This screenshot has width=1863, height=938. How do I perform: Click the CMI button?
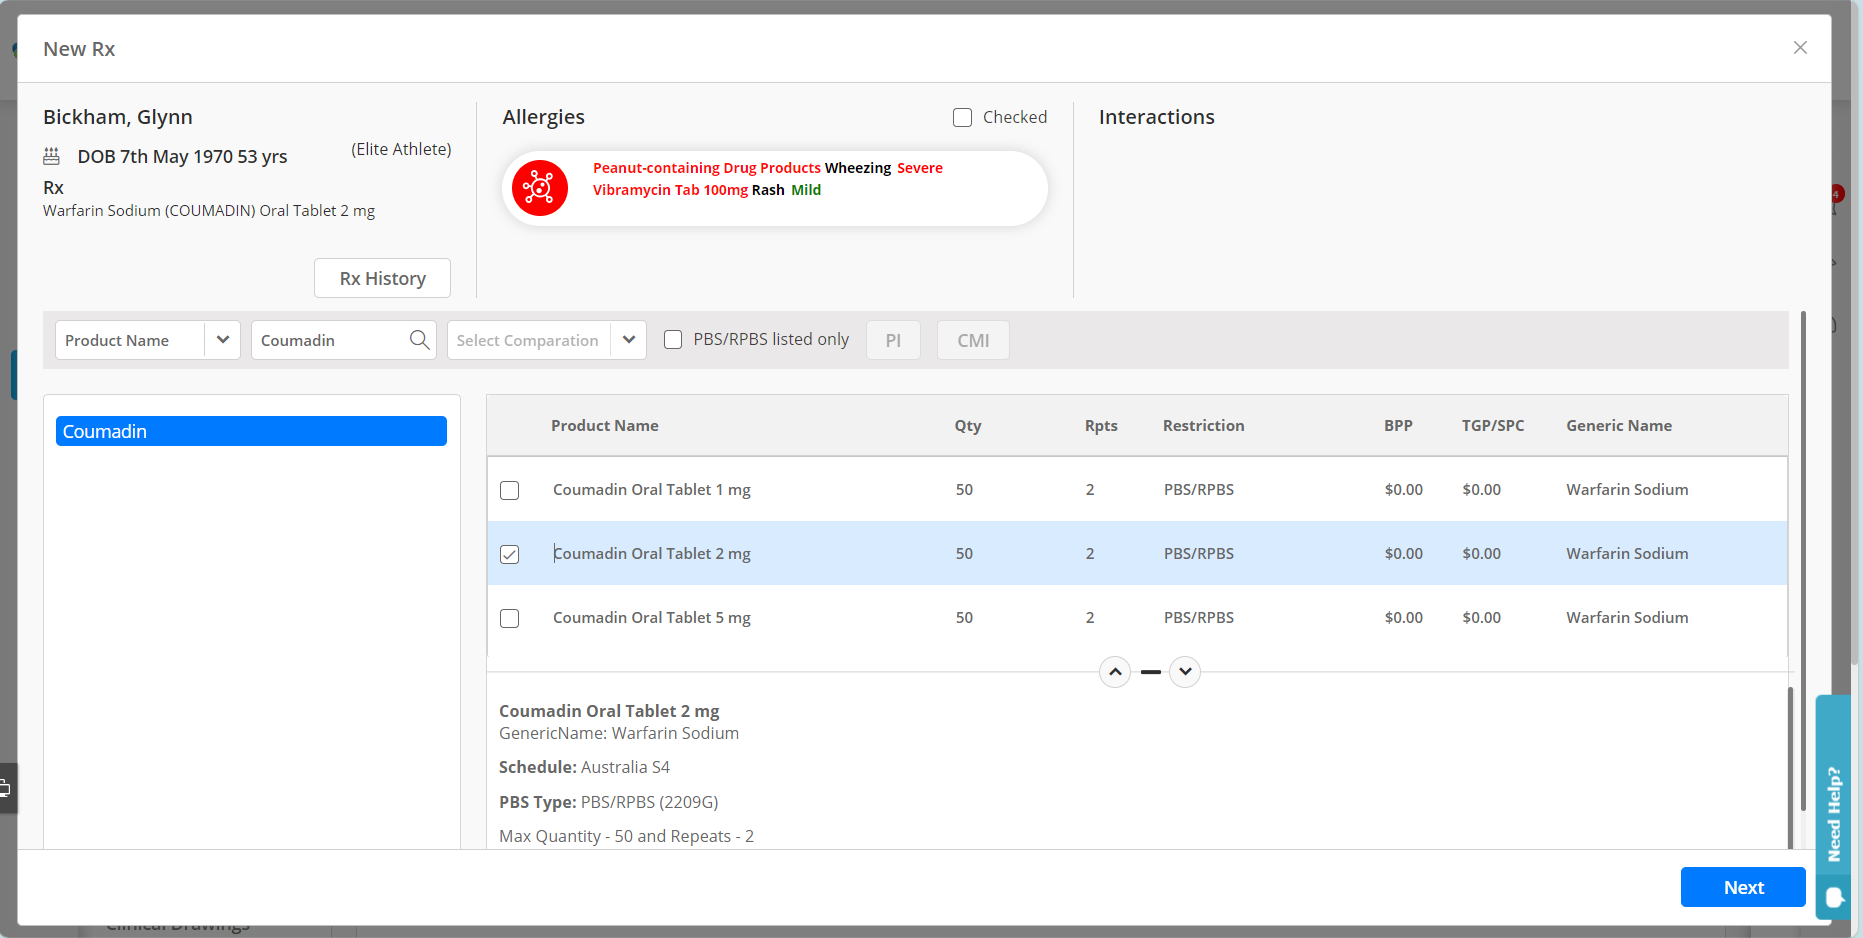tap(973, 340)
